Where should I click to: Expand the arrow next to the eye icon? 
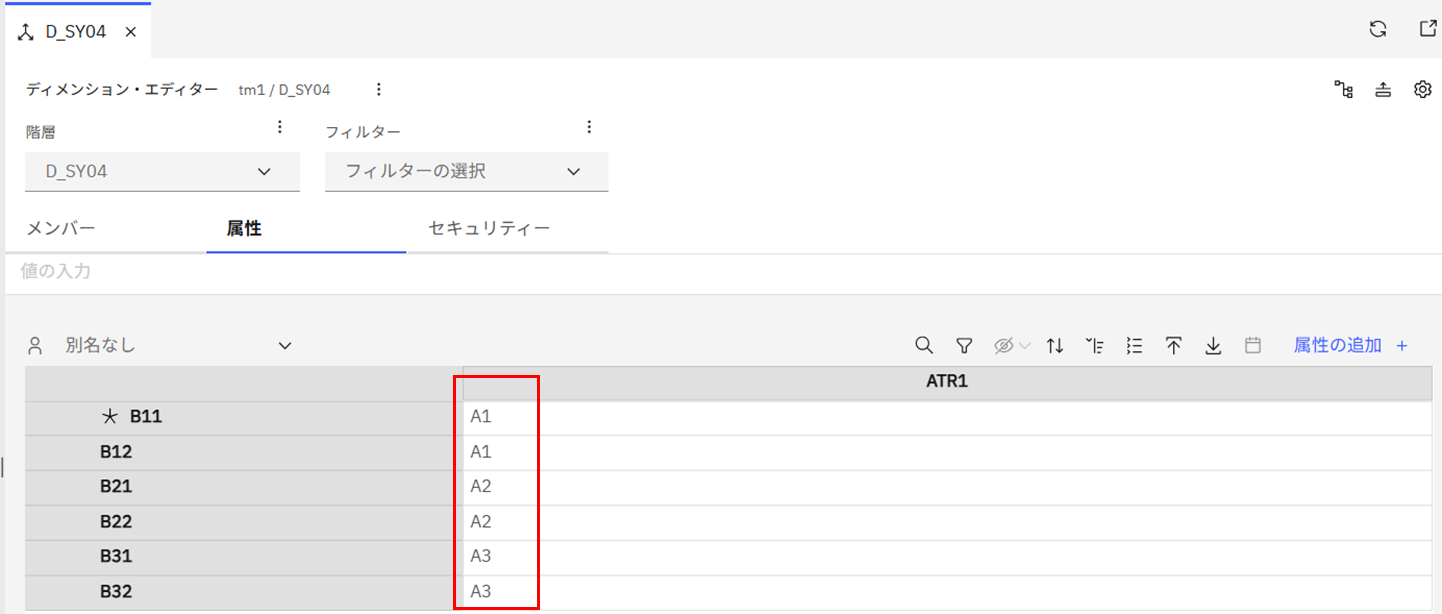[1024, 346]
